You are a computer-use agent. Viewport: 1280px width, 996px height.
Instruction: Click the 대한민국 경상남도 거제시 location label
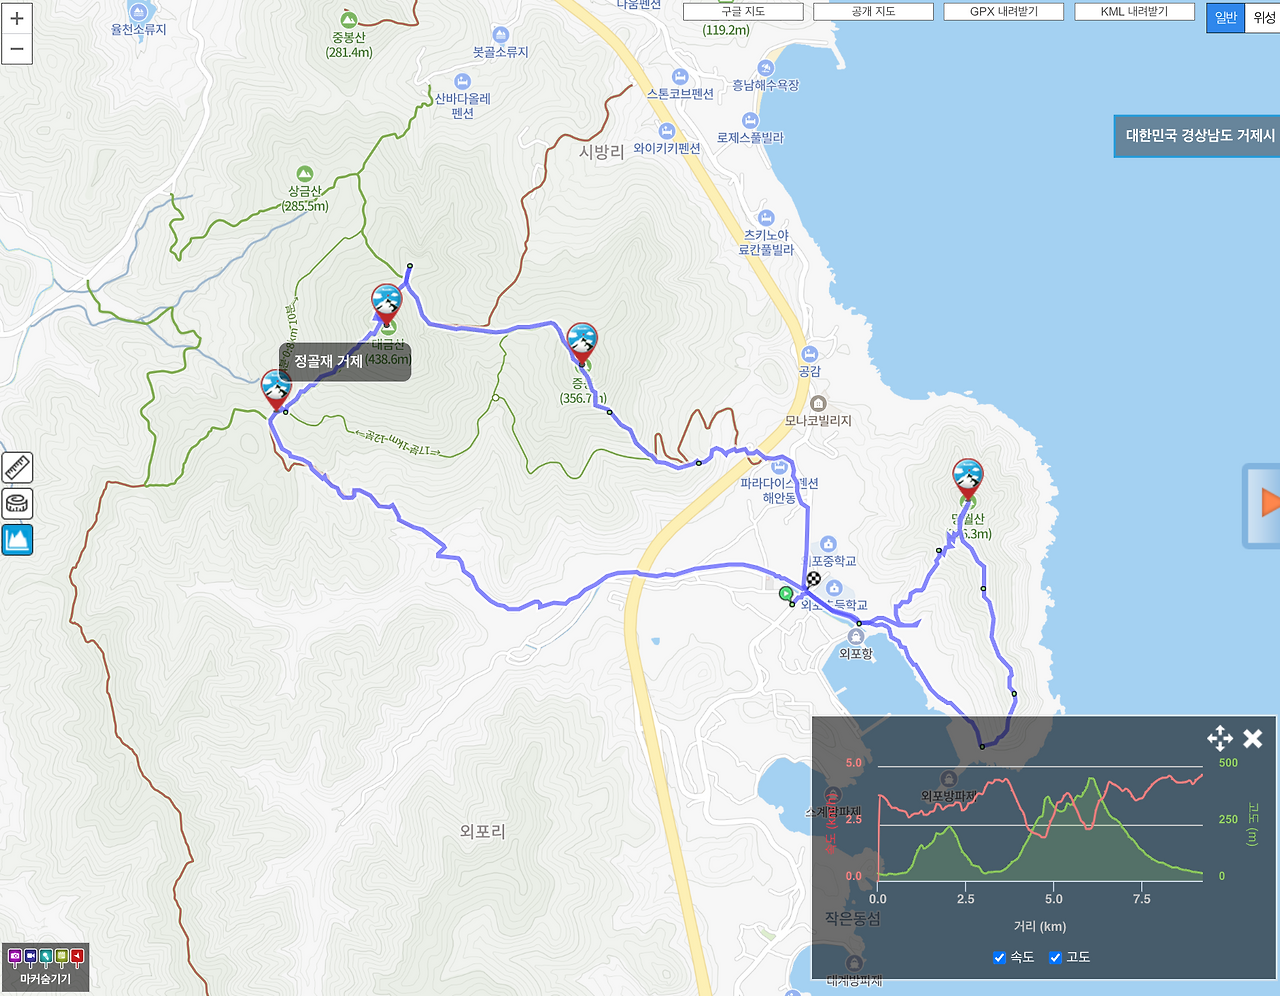[1198, 136]
